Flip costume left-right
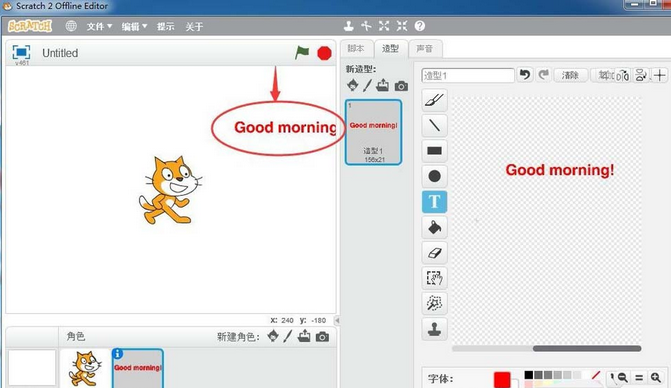The image size is (671, 388). click(623, 76)
